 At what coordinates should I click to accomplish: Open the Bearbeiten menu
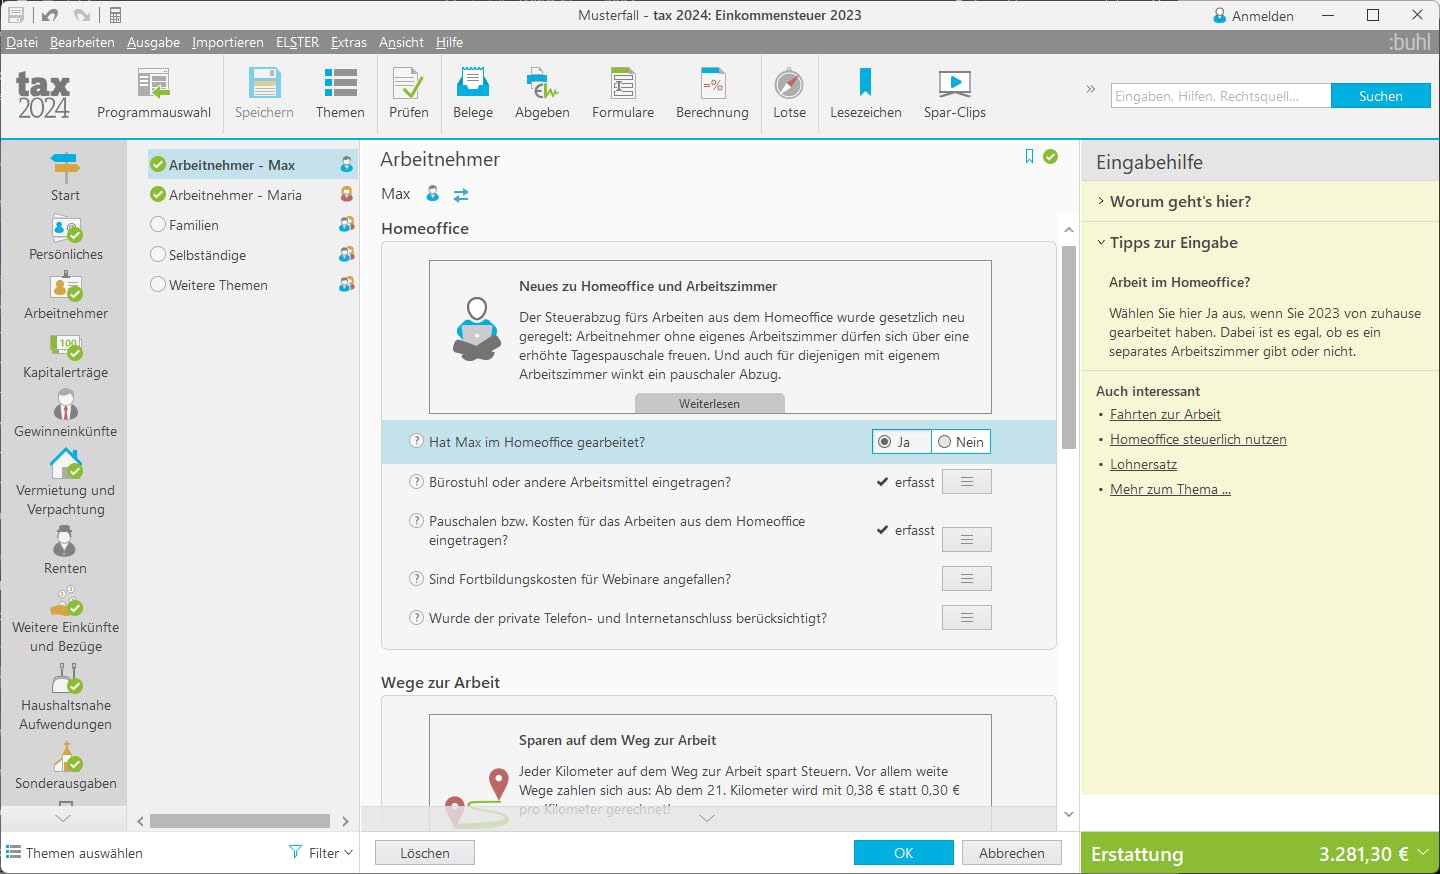[x=82, y=42]
